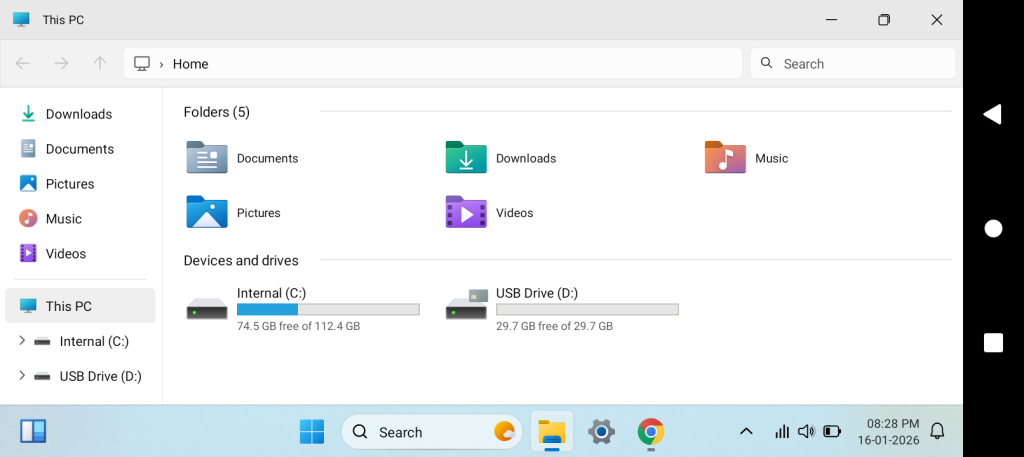The image size is (1024, 457).
Task: Click the Up arrow navigation button
Action: coord(100,63)
